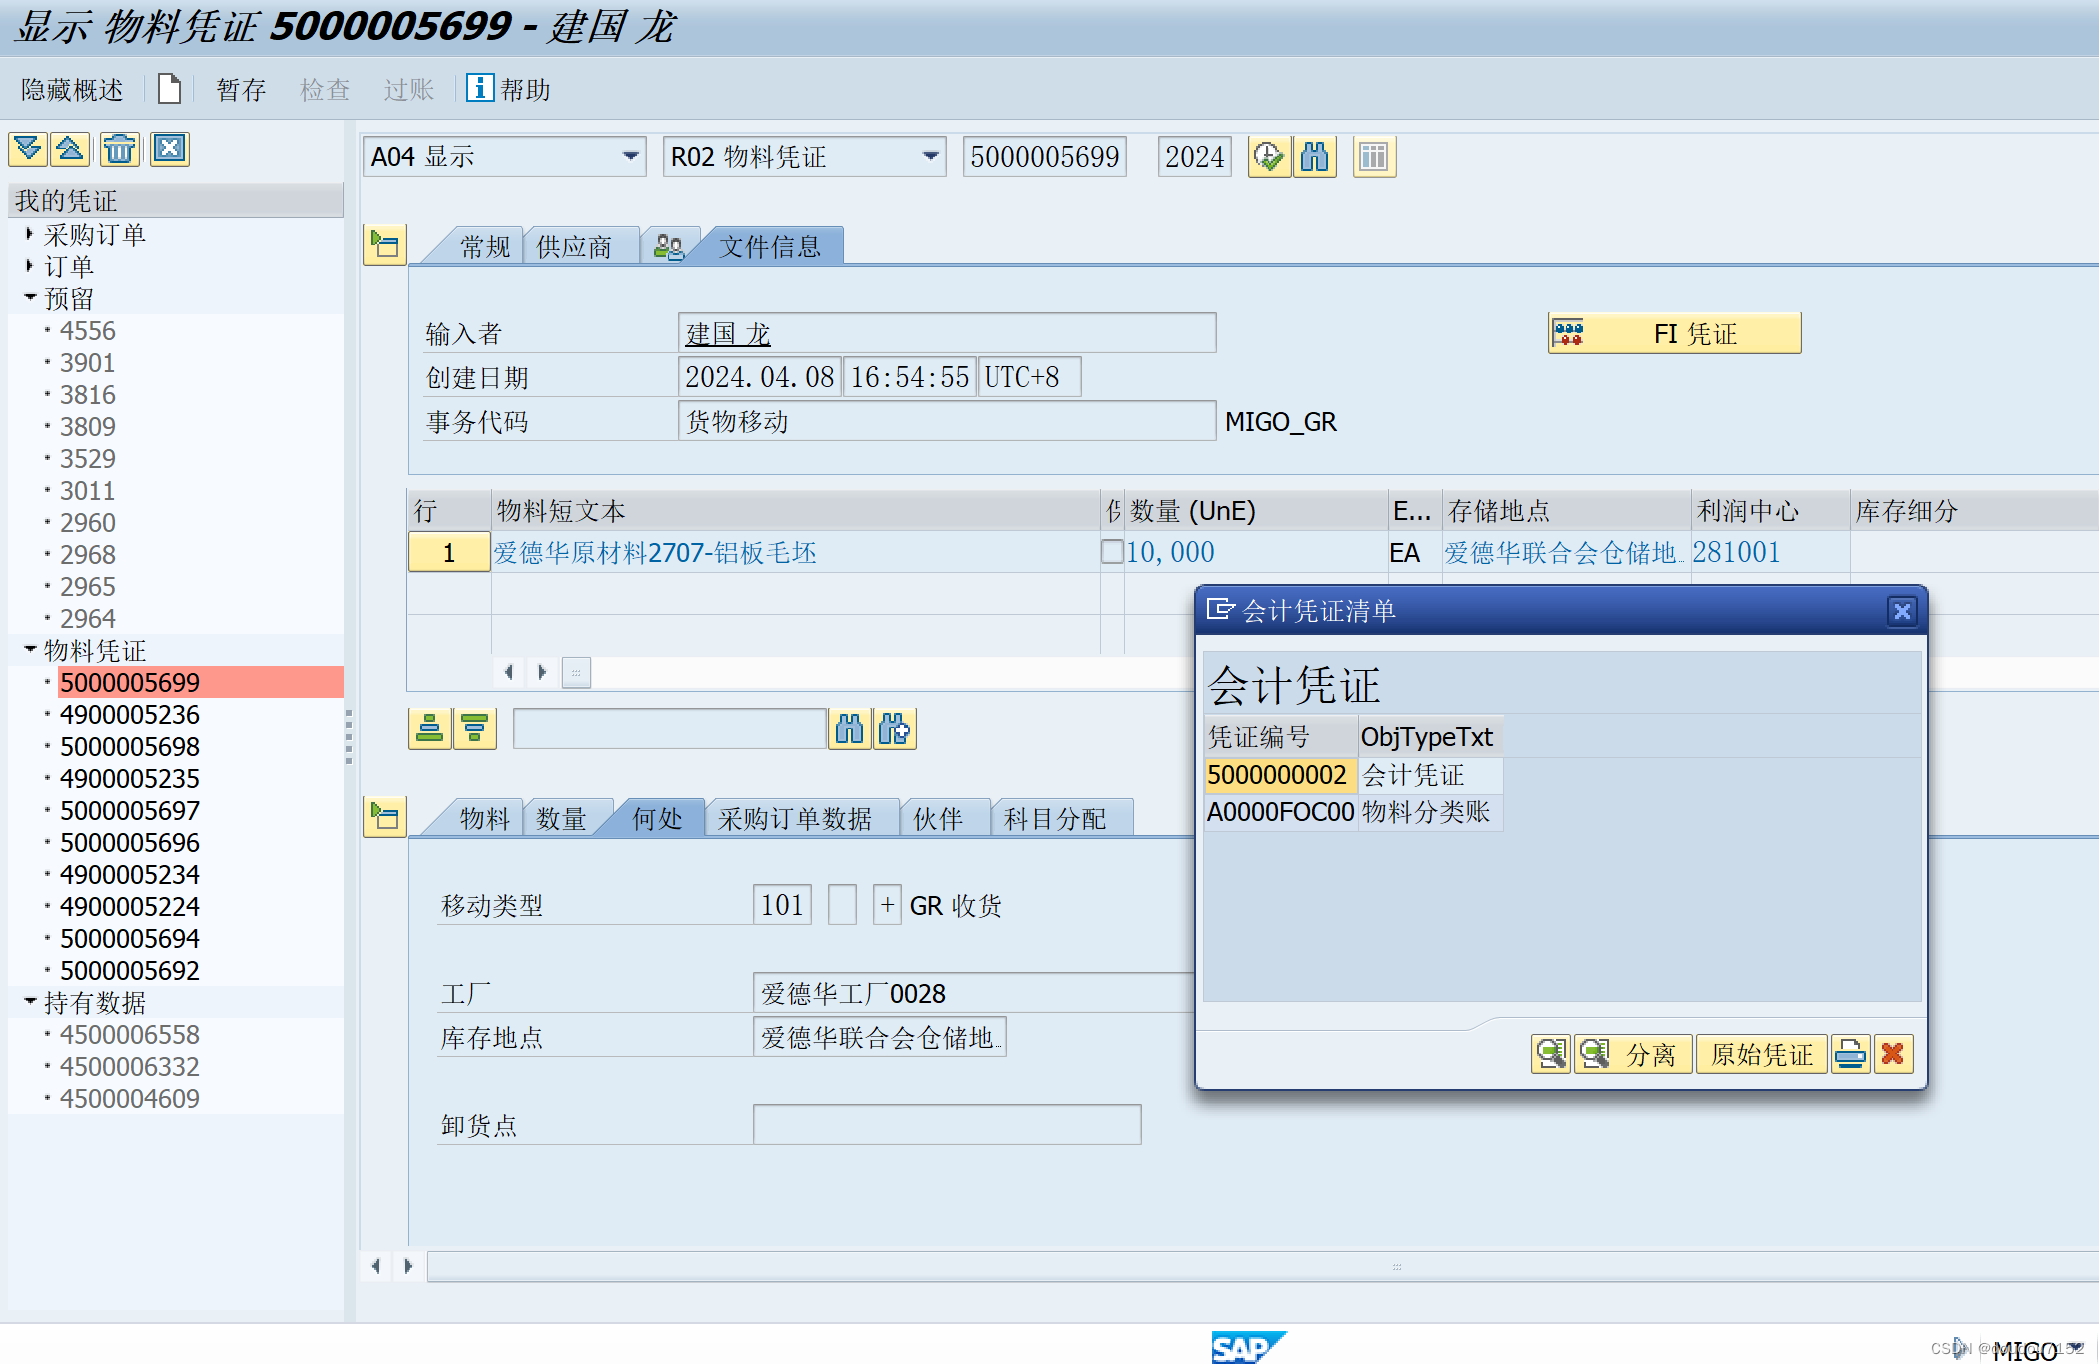The height and width of the screenshot is (1364, 2099).
Task: Click the find-next binoculars icon with plus
Action: point(895,729)
